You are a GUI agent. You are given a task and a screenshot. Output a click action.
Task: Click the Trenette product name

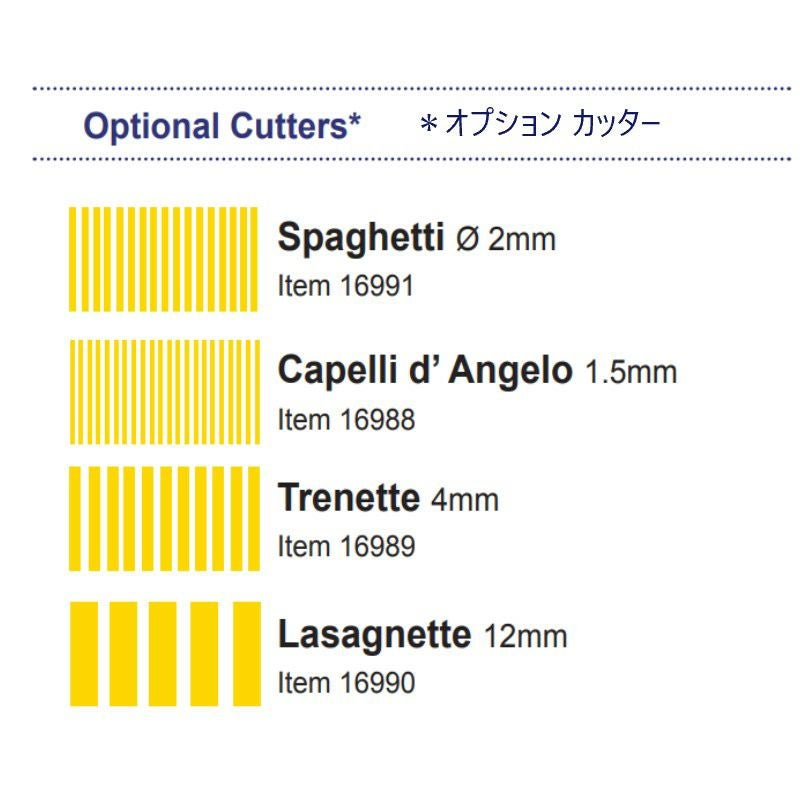click(x=349, y=497)
